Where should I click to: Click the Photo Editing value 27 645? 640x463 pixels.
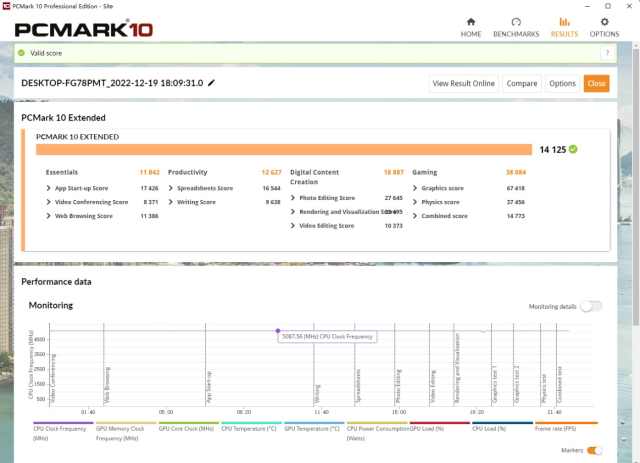[393, 198]
